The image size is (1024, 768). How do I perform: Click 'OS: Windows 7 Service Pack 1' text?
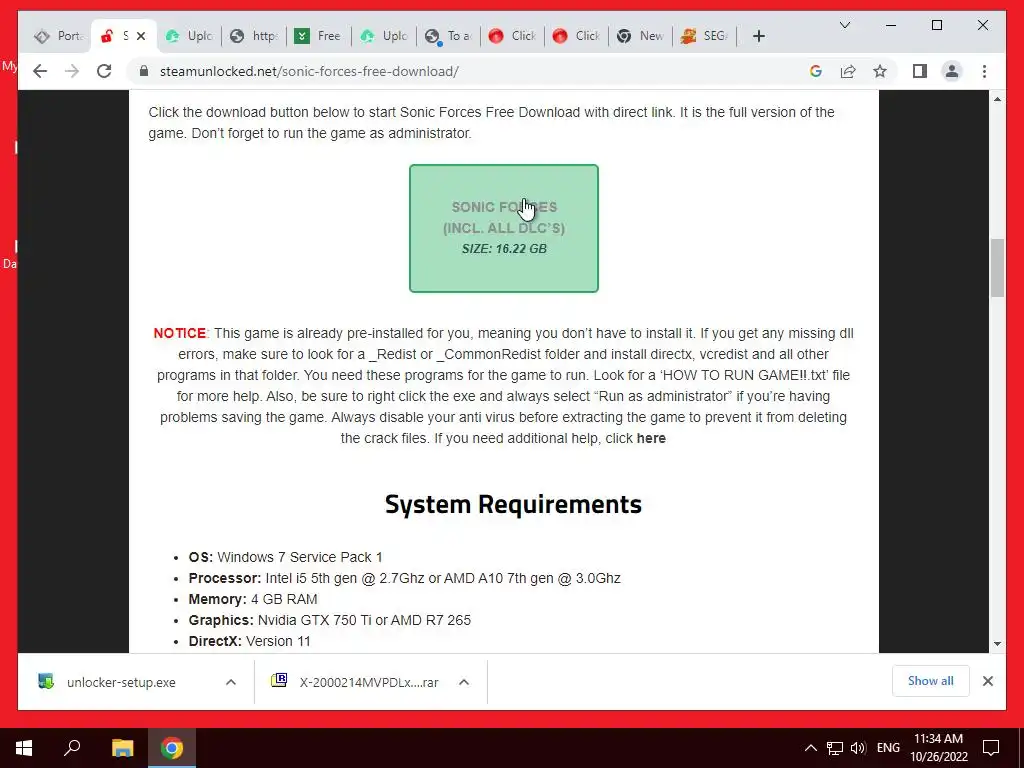click(x=285, y=557)
